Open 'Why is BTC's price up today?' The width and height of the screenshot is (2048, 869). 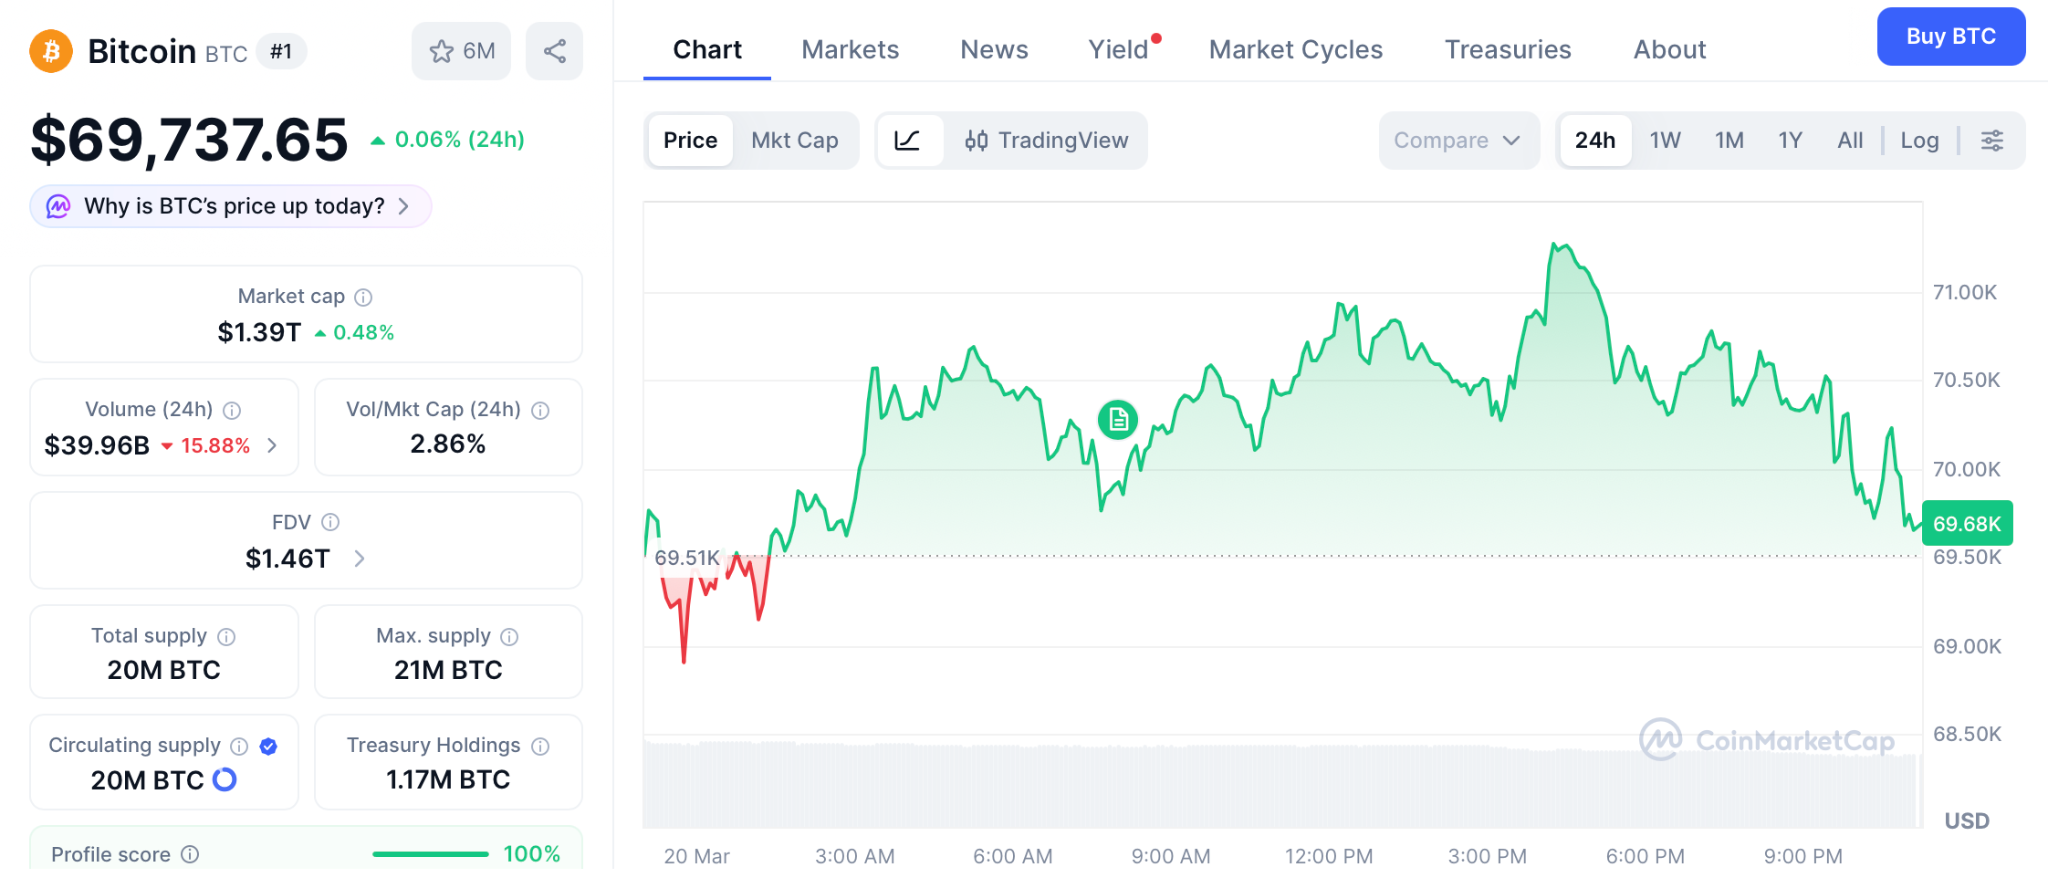click(x=231, y=206)
